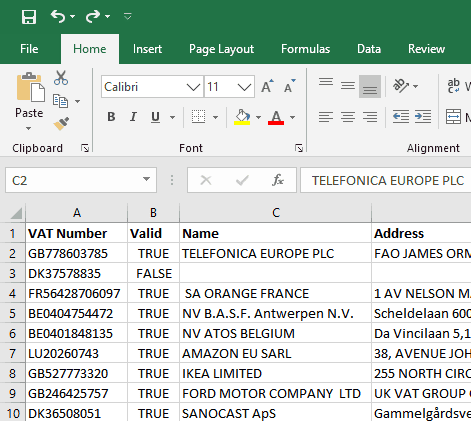Screen dimensions: 471x421
Task: Click the Wrap Text icon
Action: pyautogui.click(x=454, y=86)
